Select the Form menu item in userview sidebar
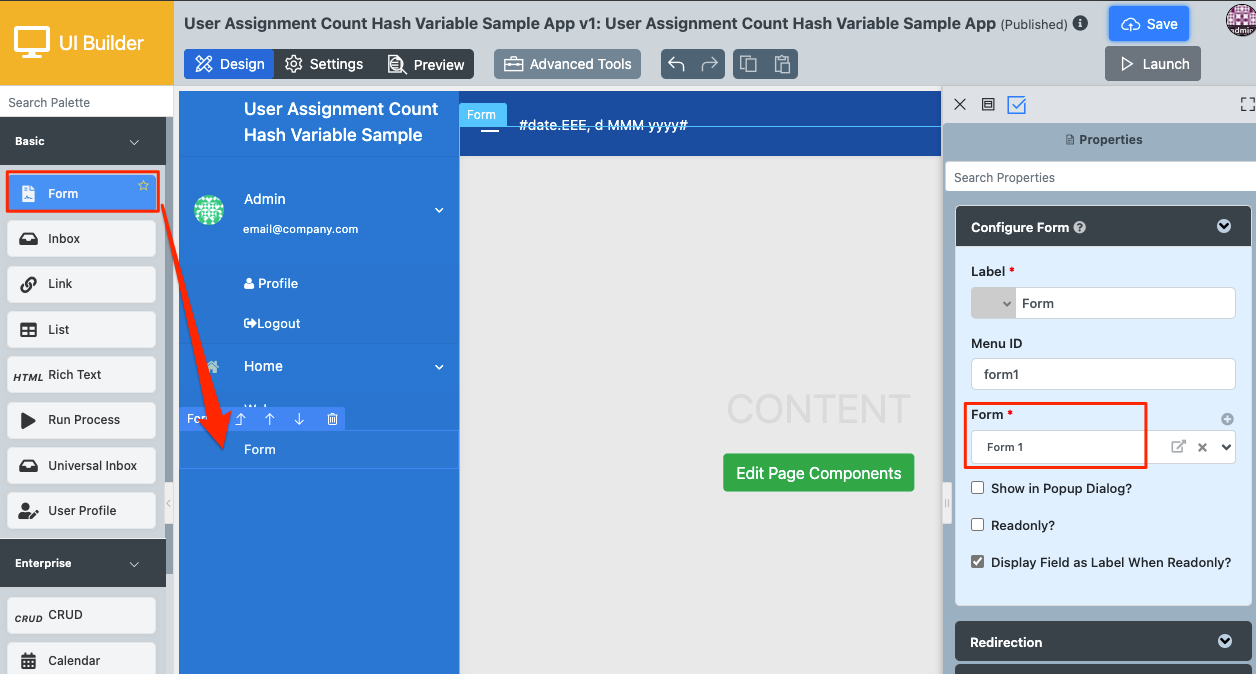 click(x=319, y=449)
